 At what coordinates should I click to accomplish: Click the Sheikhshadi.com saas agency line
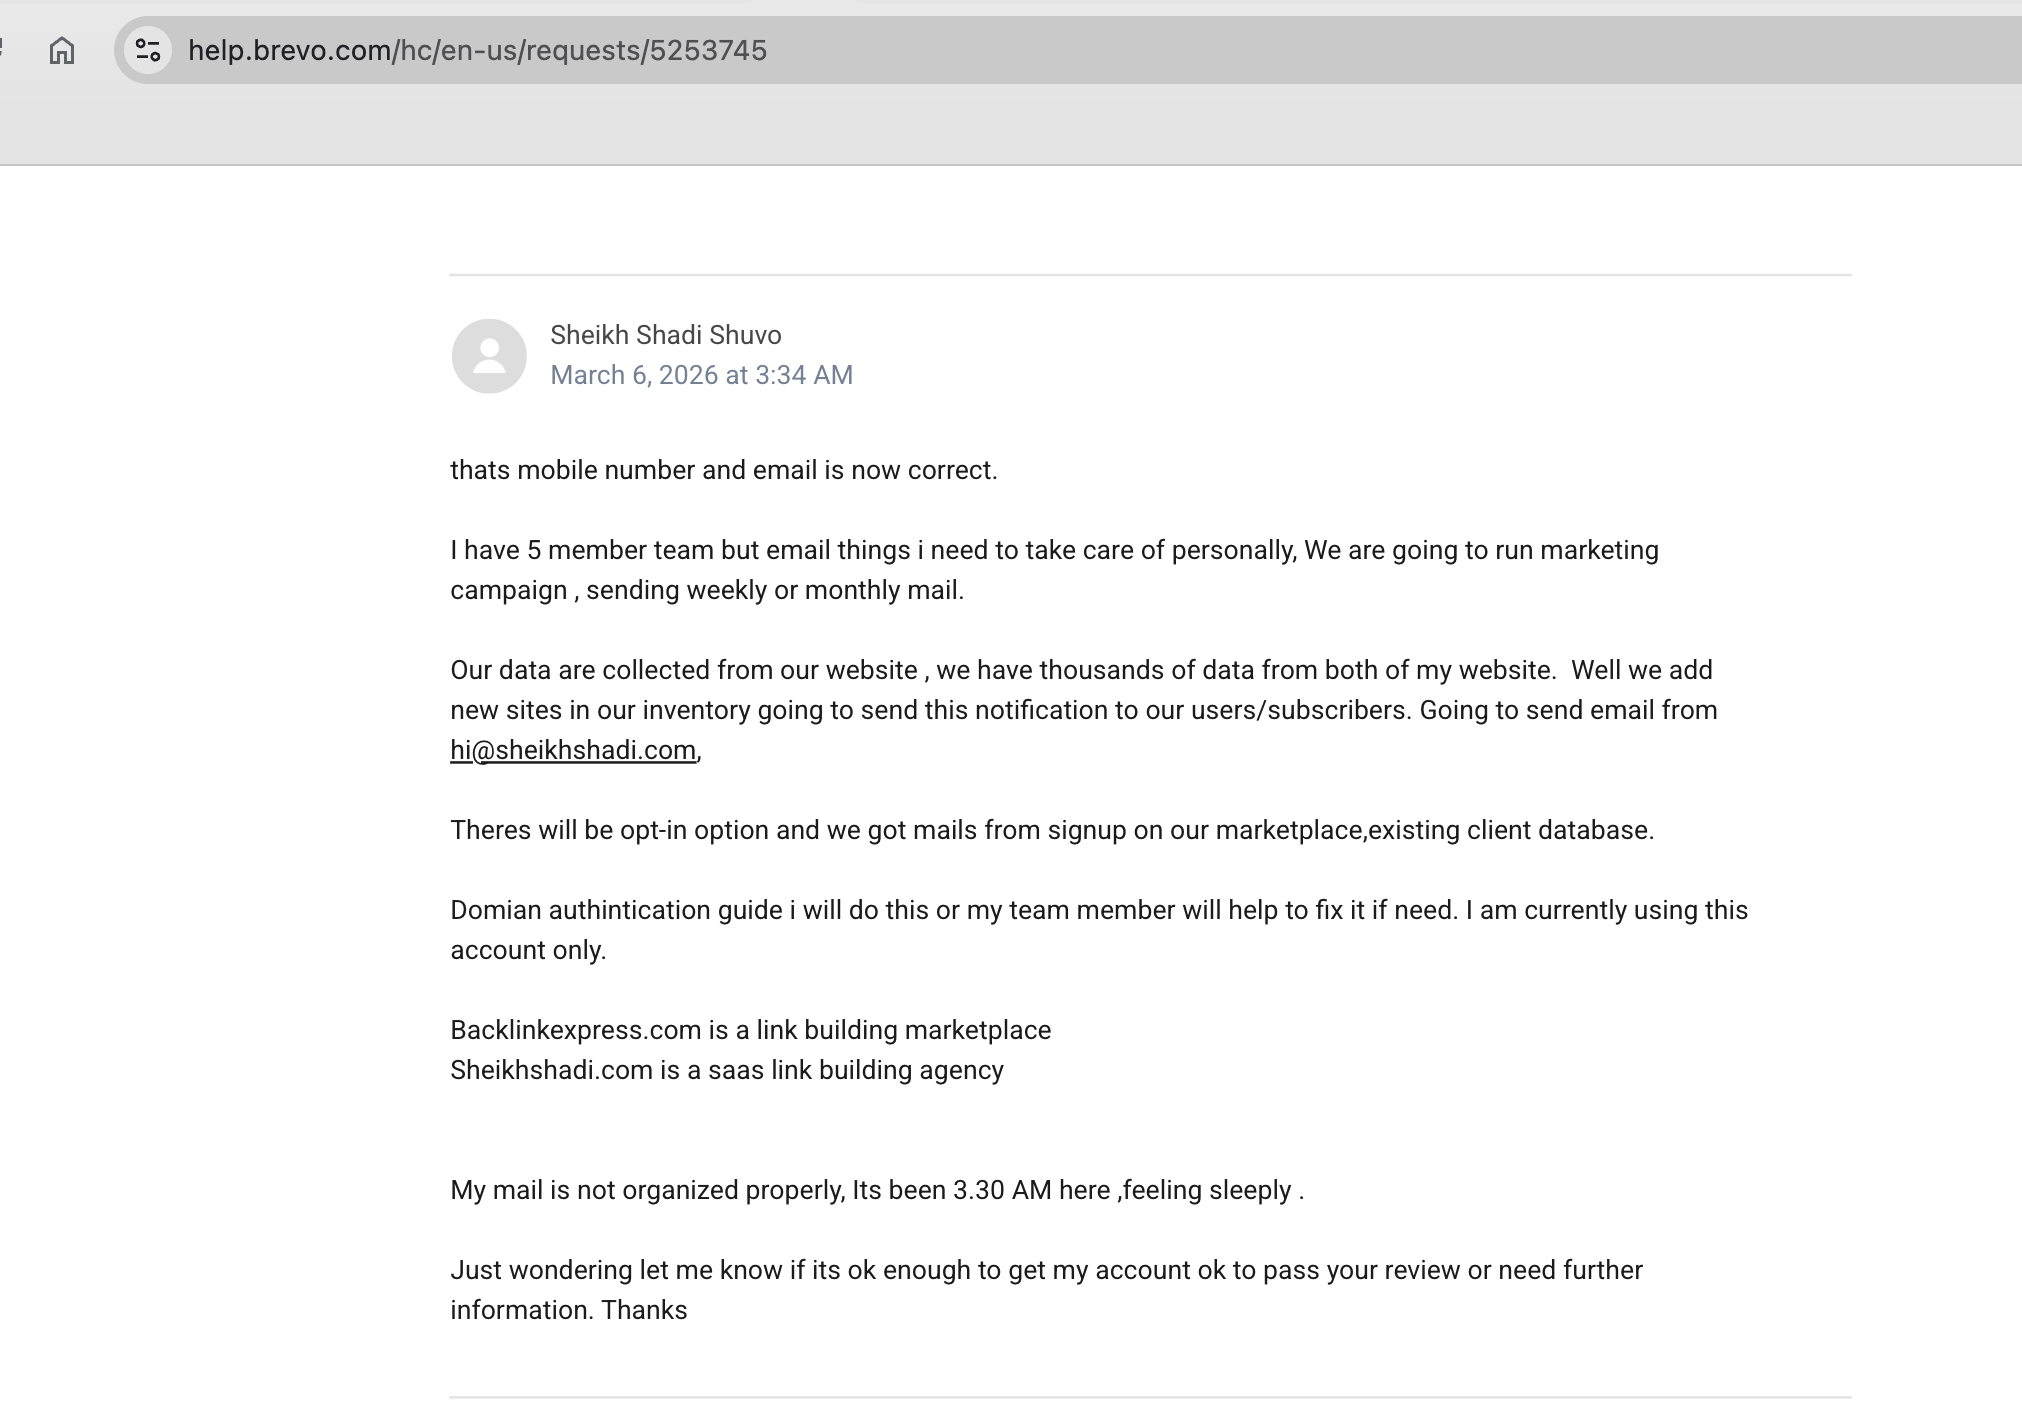727,1070
